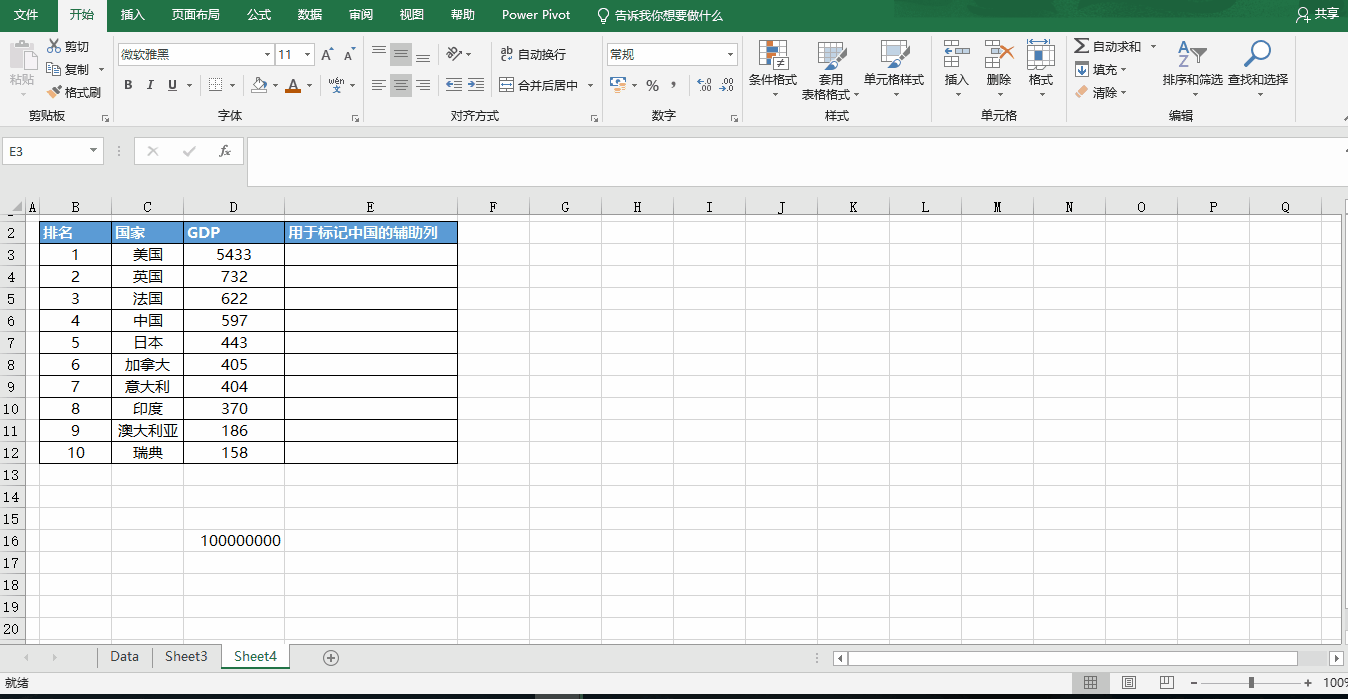Click the center alignment icon

point(400,85)
